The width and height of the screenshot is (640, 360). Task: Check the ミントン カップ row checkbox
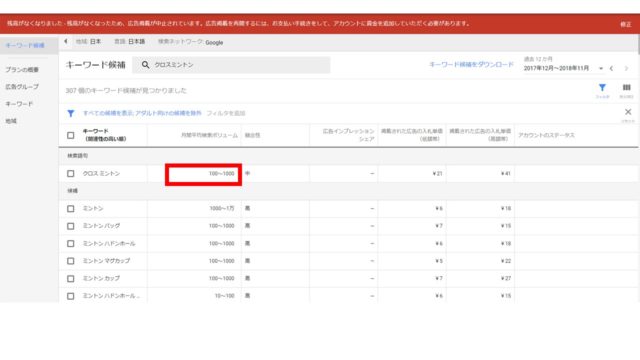[71, 278]
